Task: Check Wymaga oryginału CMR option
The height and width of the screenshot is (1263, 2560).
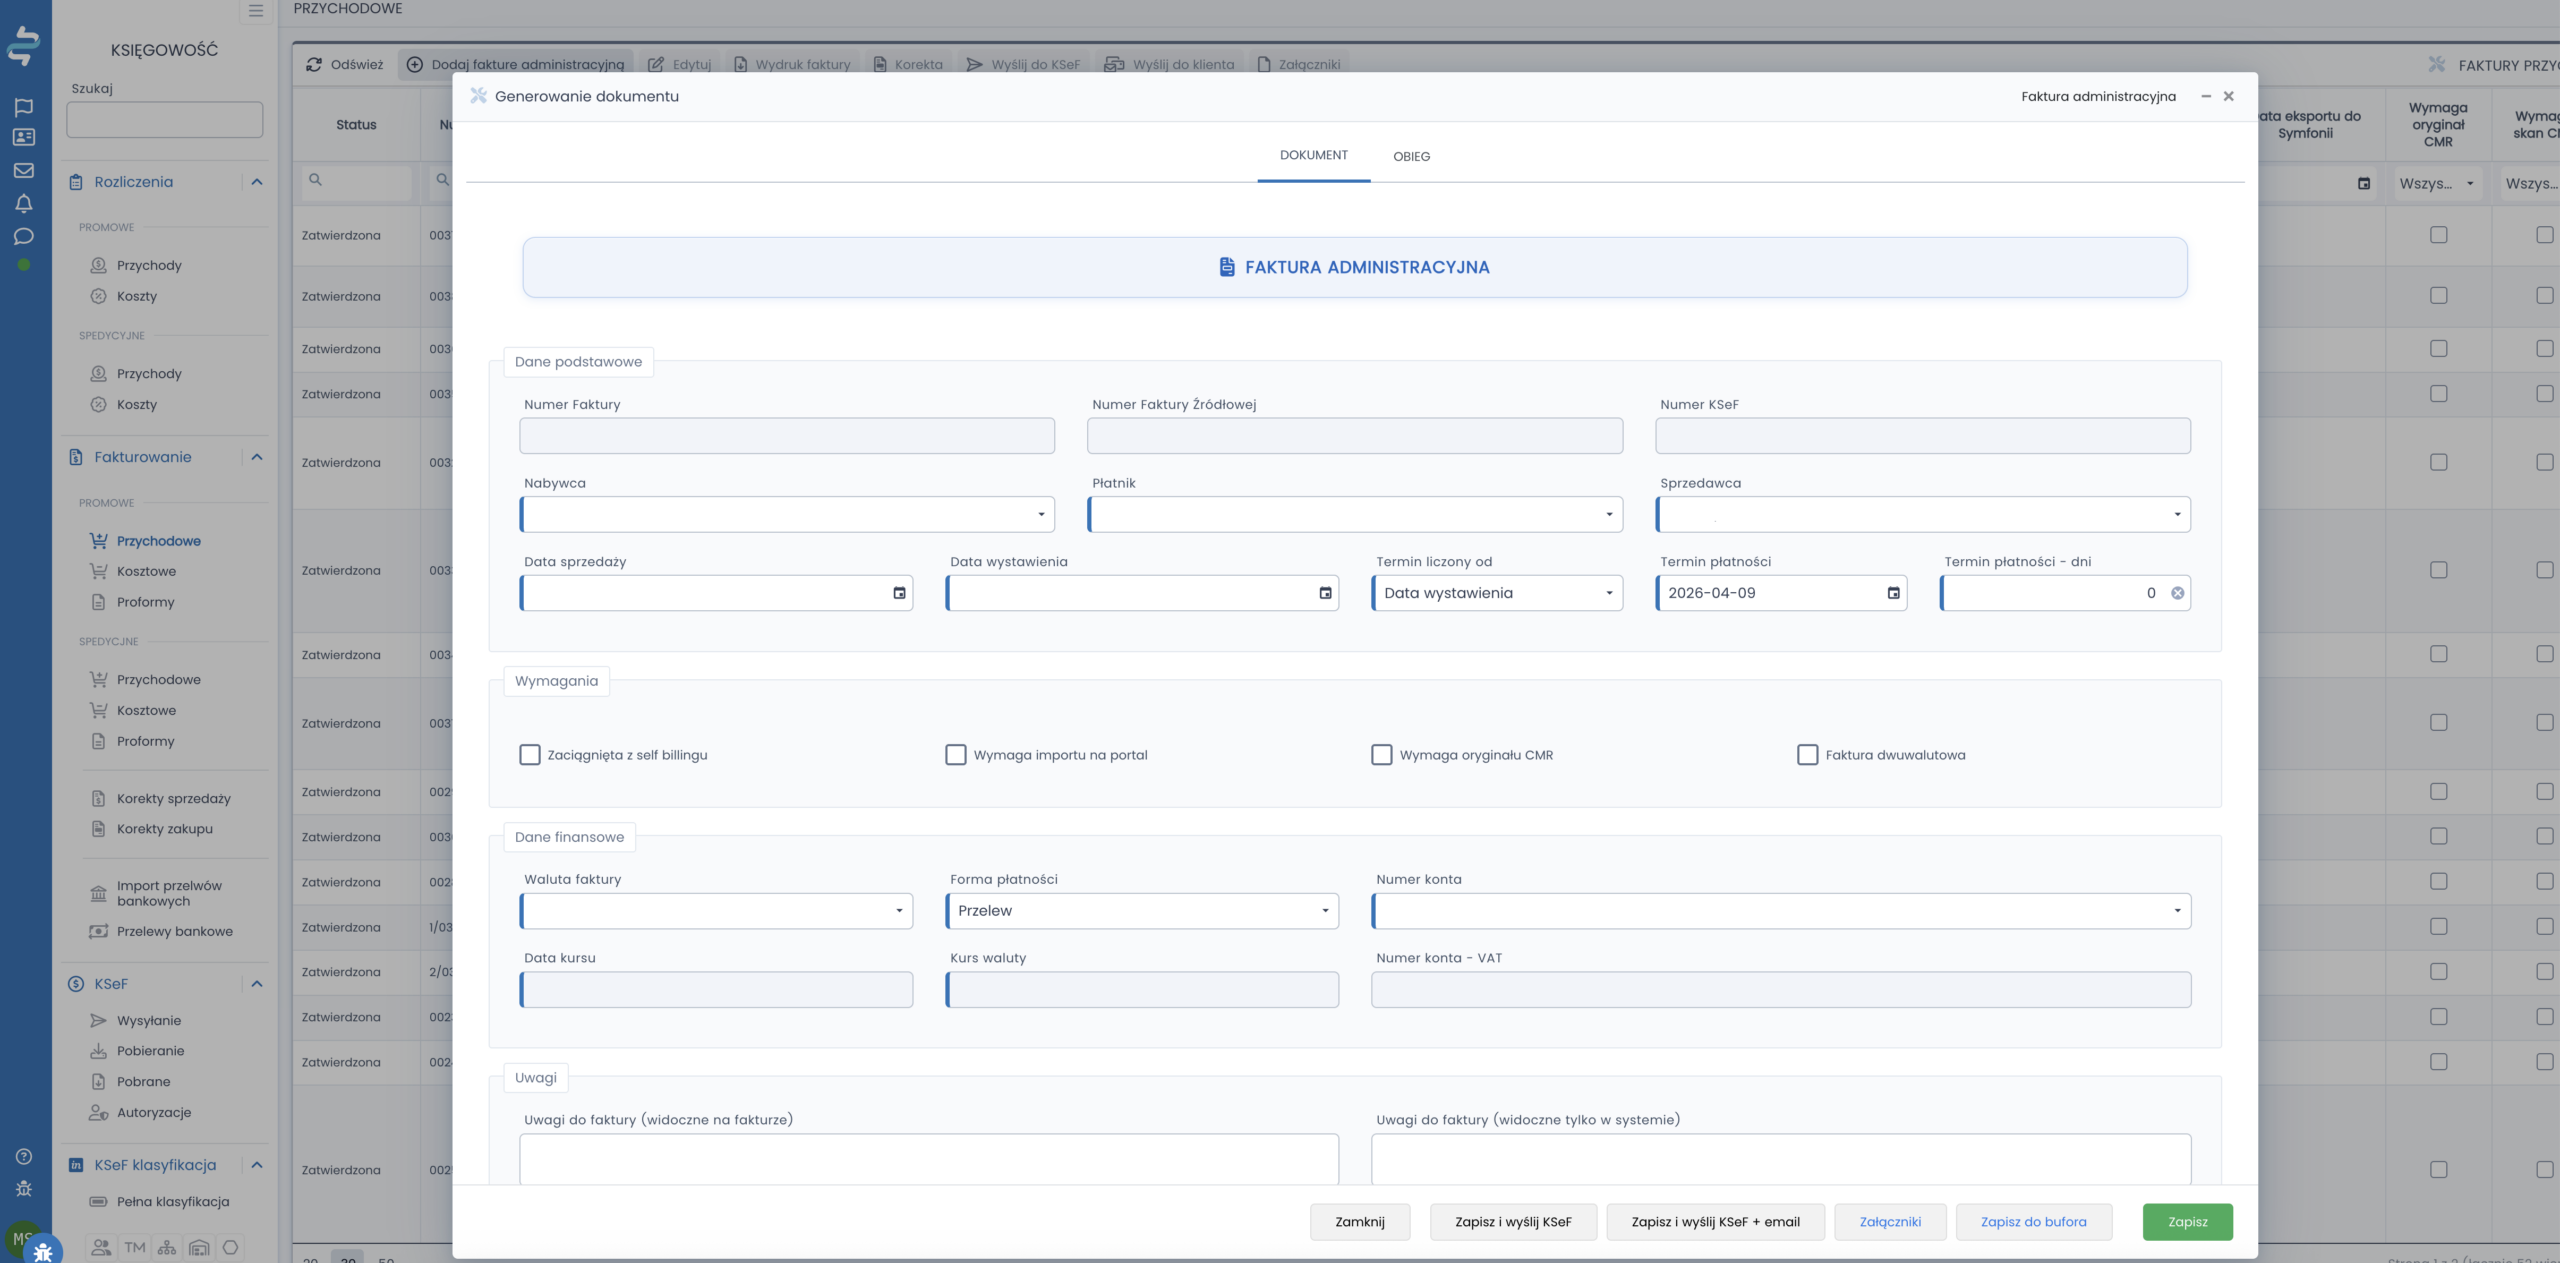Action: (1381, 755)
